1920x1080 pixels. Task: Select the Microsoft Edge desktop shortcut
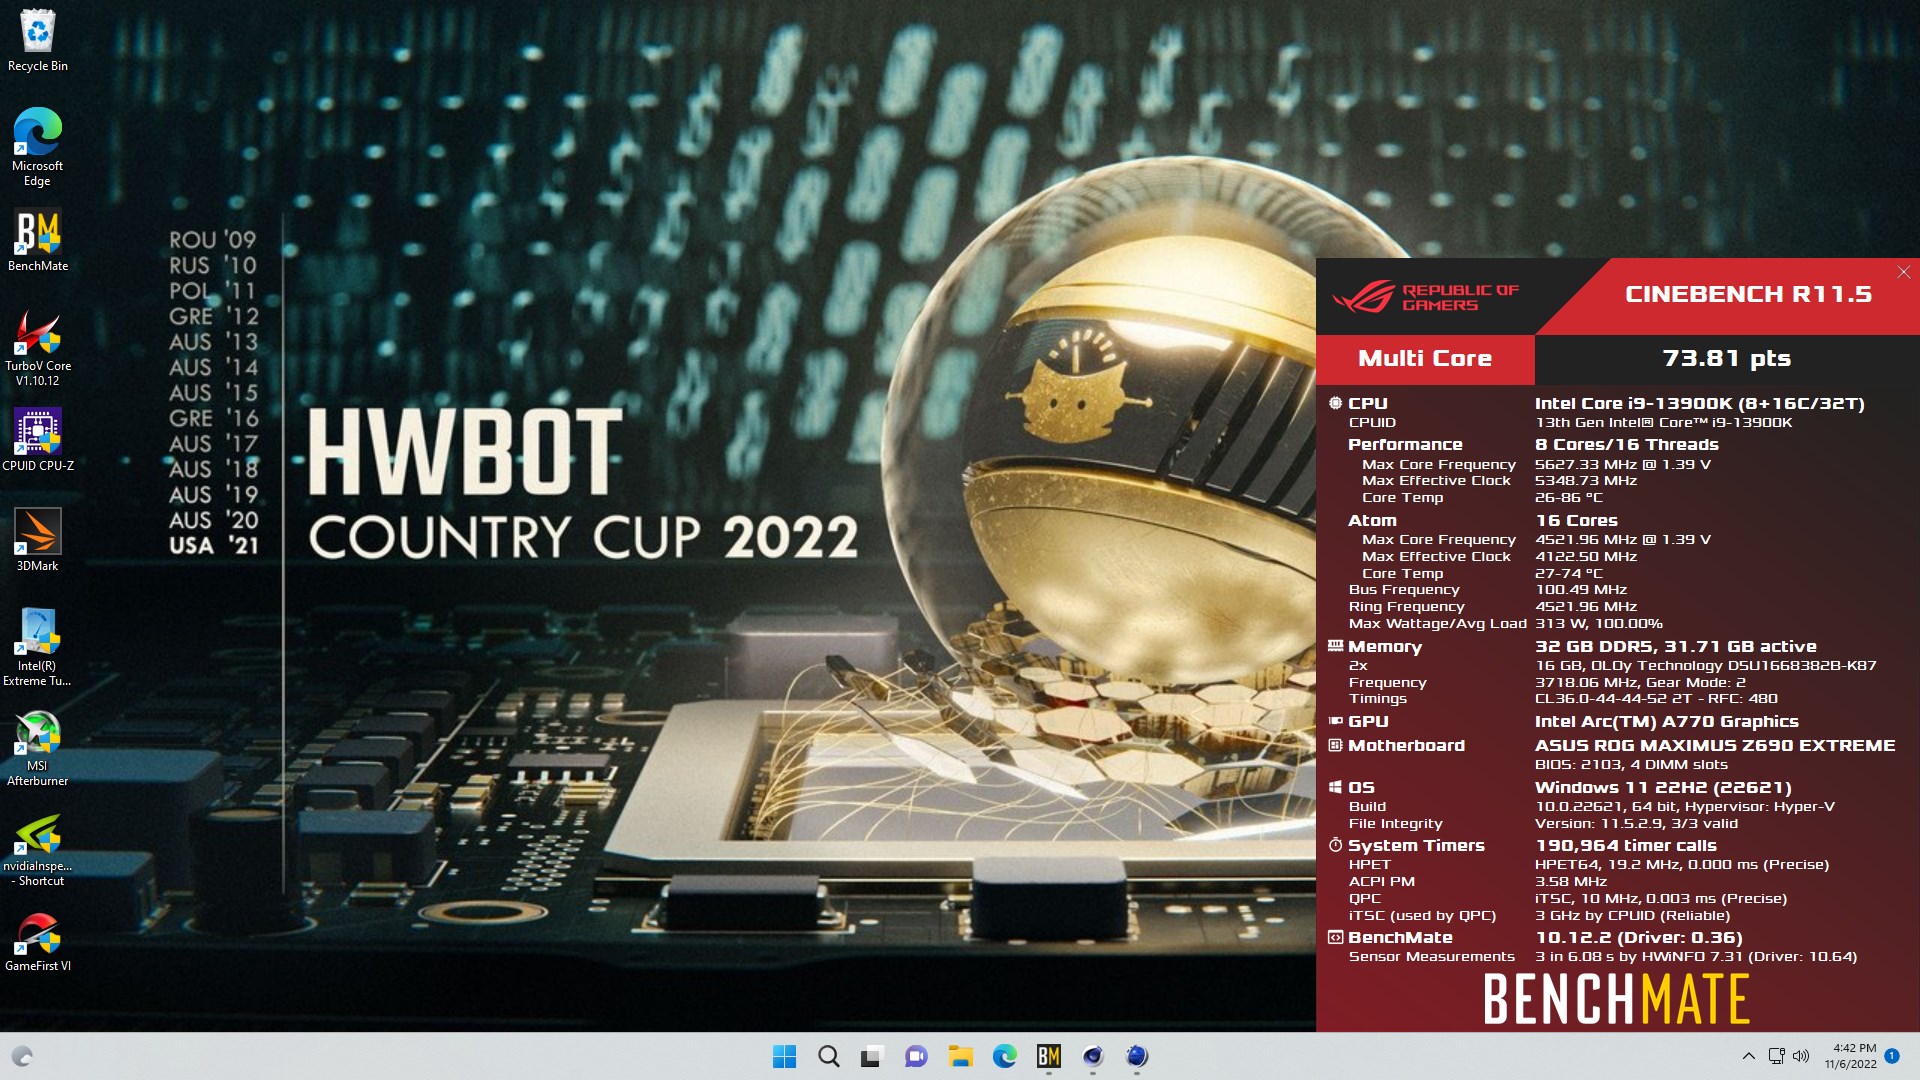pyautogui.click(x=38, y=147)
